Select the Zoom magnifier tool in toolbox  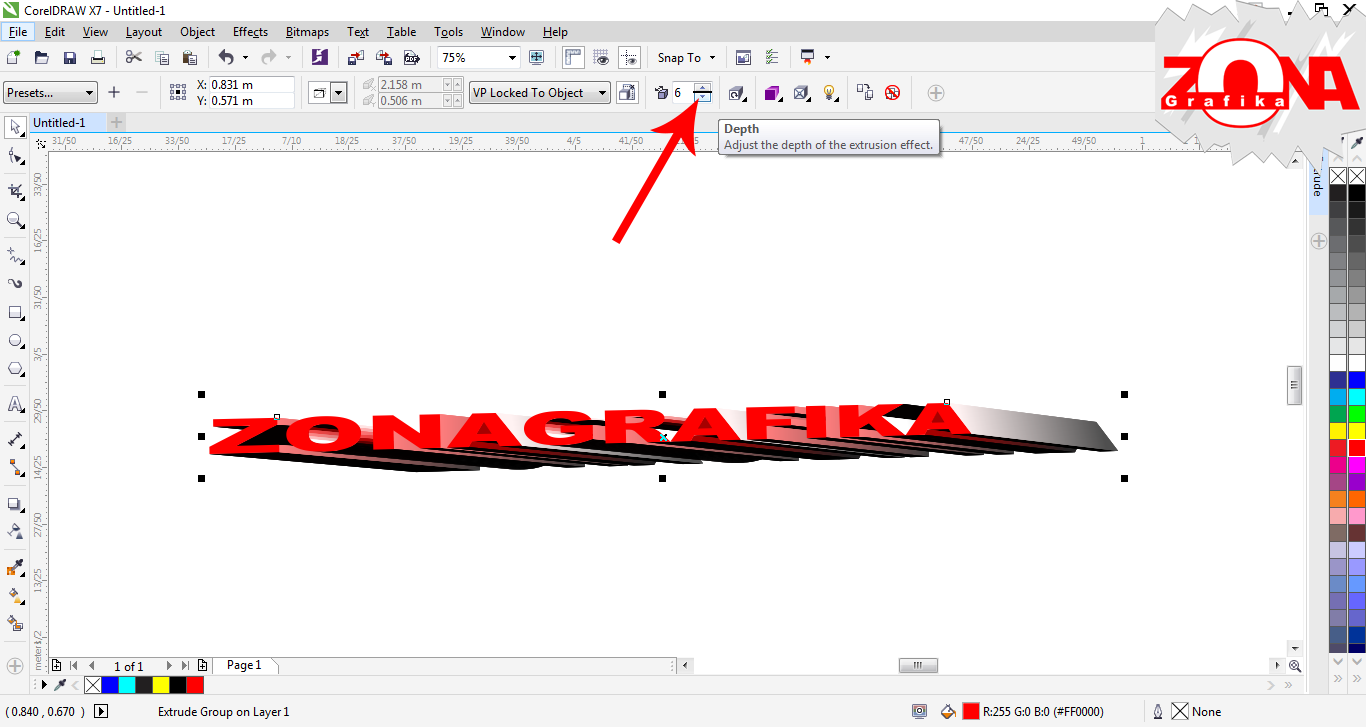click(15, 220)
